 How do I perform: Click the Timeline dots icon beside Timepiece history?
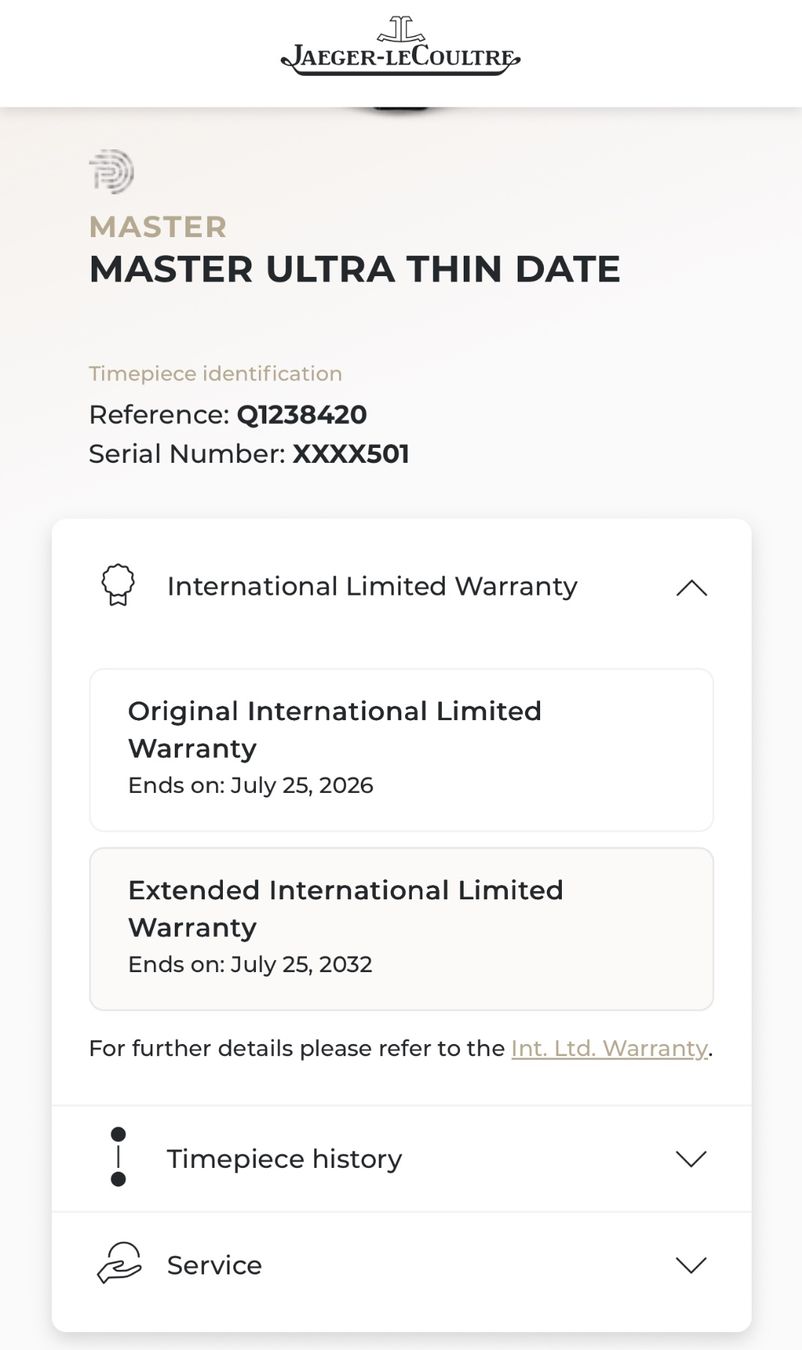point(118,1157)
